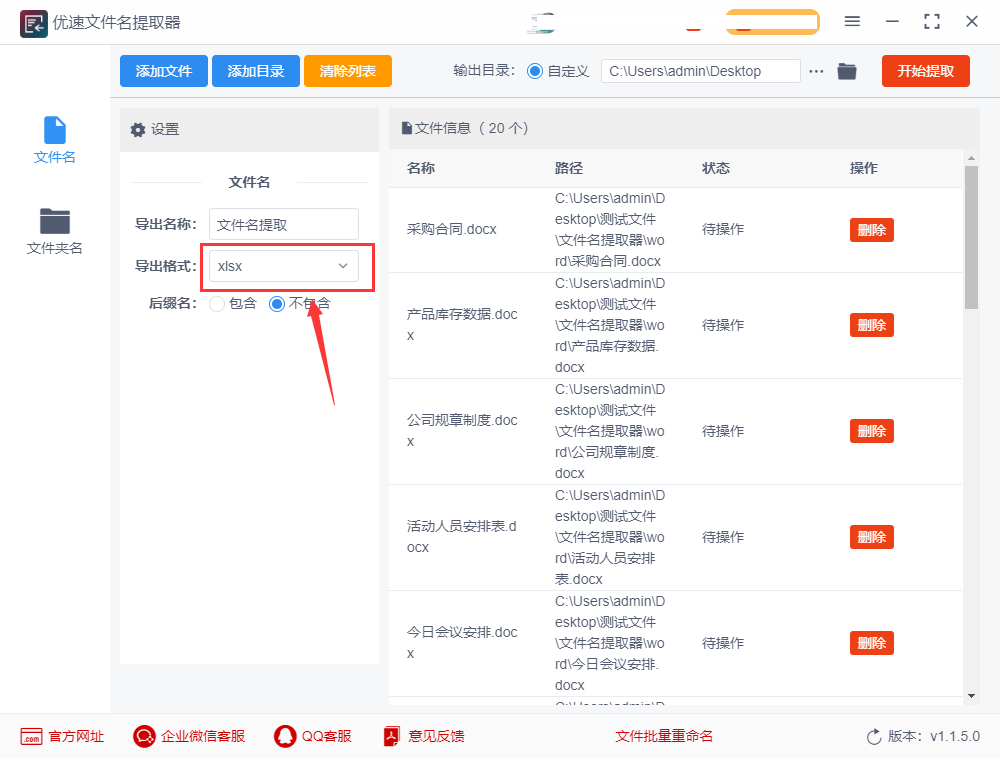Open 文件批量重命名 link
This screenshot has height=760, width=1000.
coord(664,736)
